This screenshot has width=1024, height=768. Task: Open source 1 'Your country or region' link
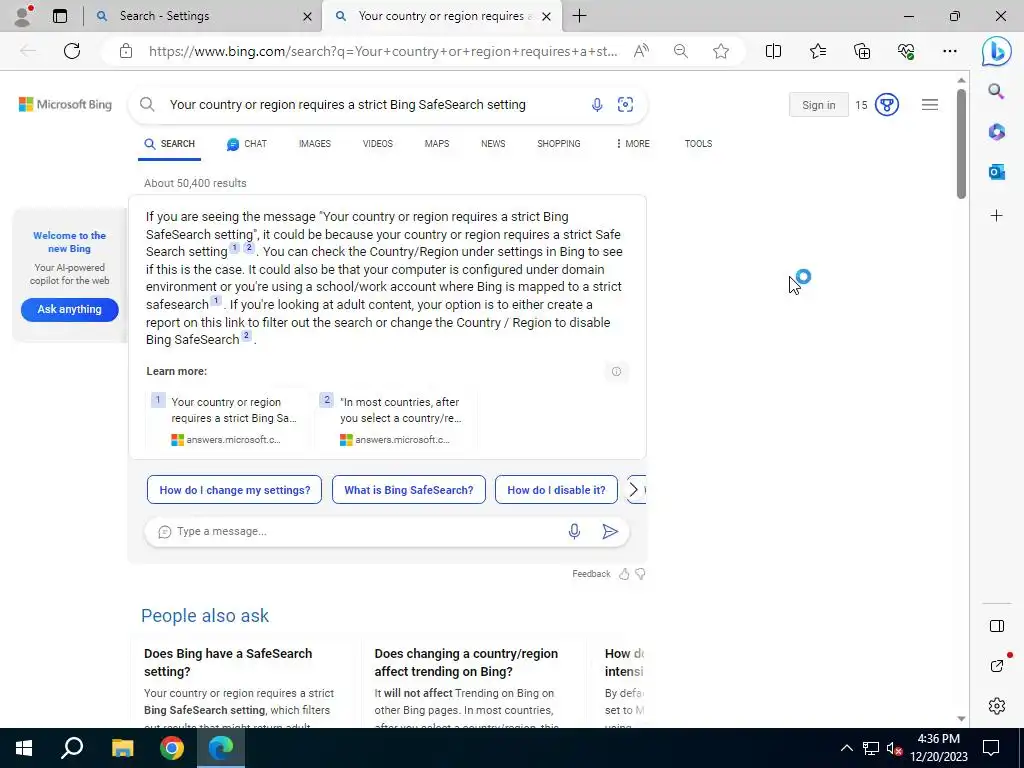click(225, 421)
